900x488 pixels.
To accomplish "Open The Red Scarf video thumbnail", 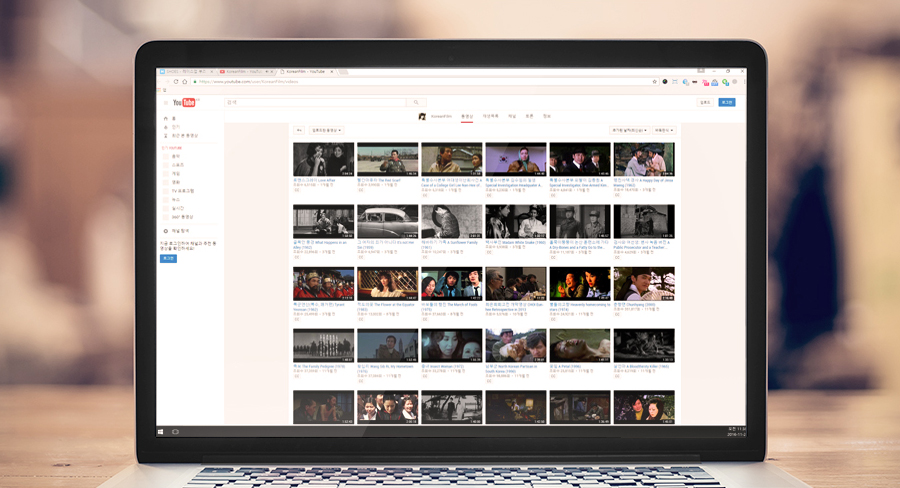I will [387, 160].
